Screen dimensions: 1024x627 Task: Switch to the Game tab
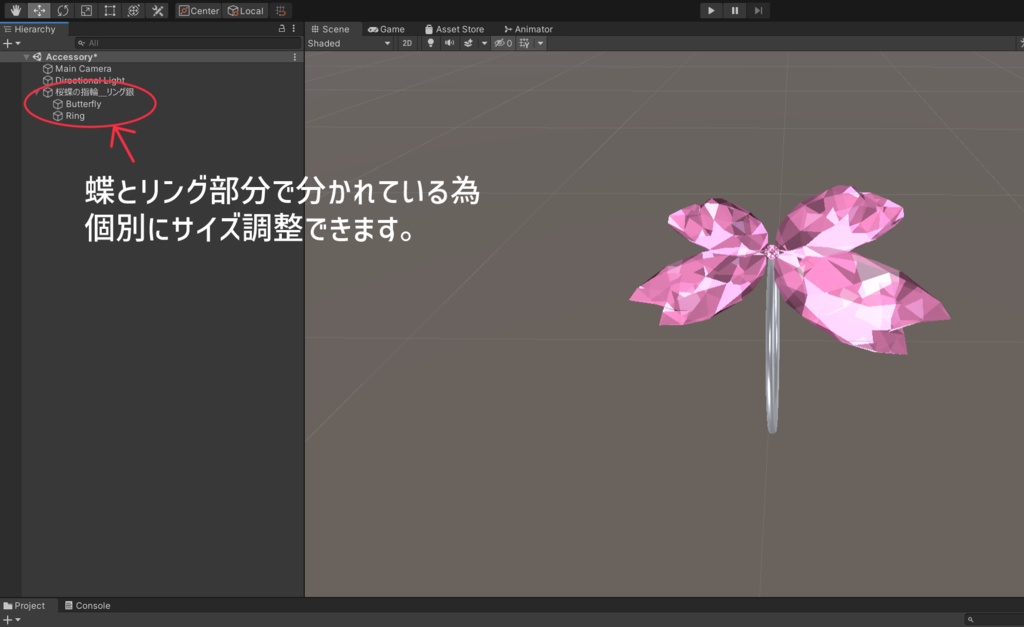tap(388, 29)
